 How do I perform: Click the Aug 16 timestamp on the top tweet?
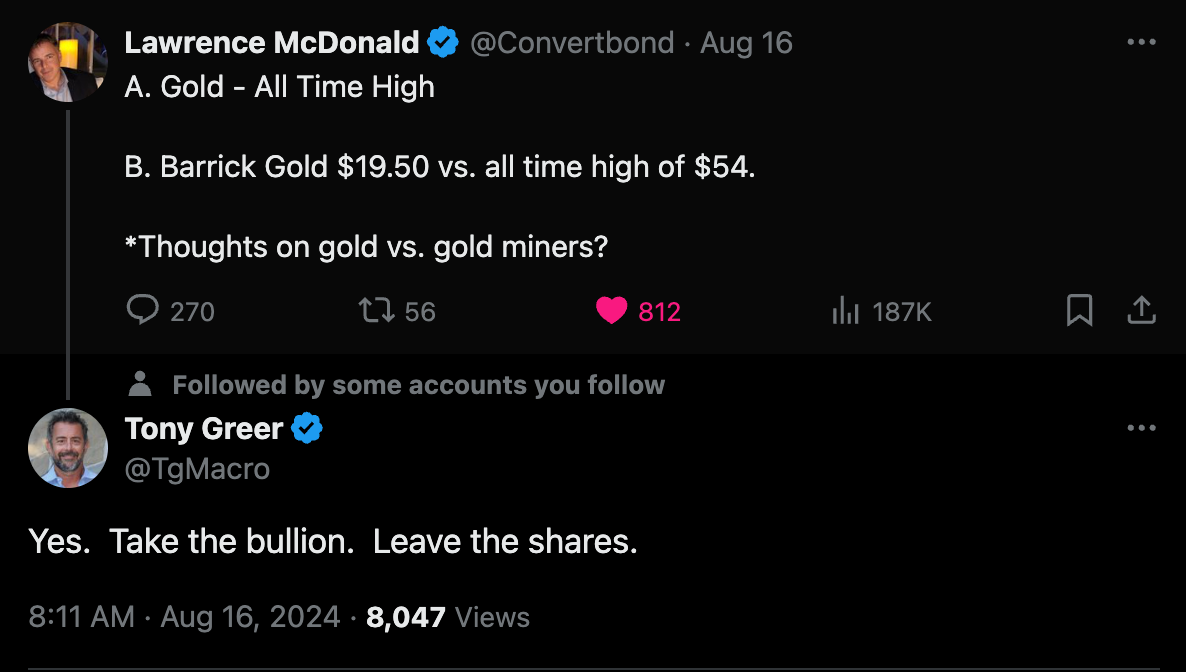(747, 42)
